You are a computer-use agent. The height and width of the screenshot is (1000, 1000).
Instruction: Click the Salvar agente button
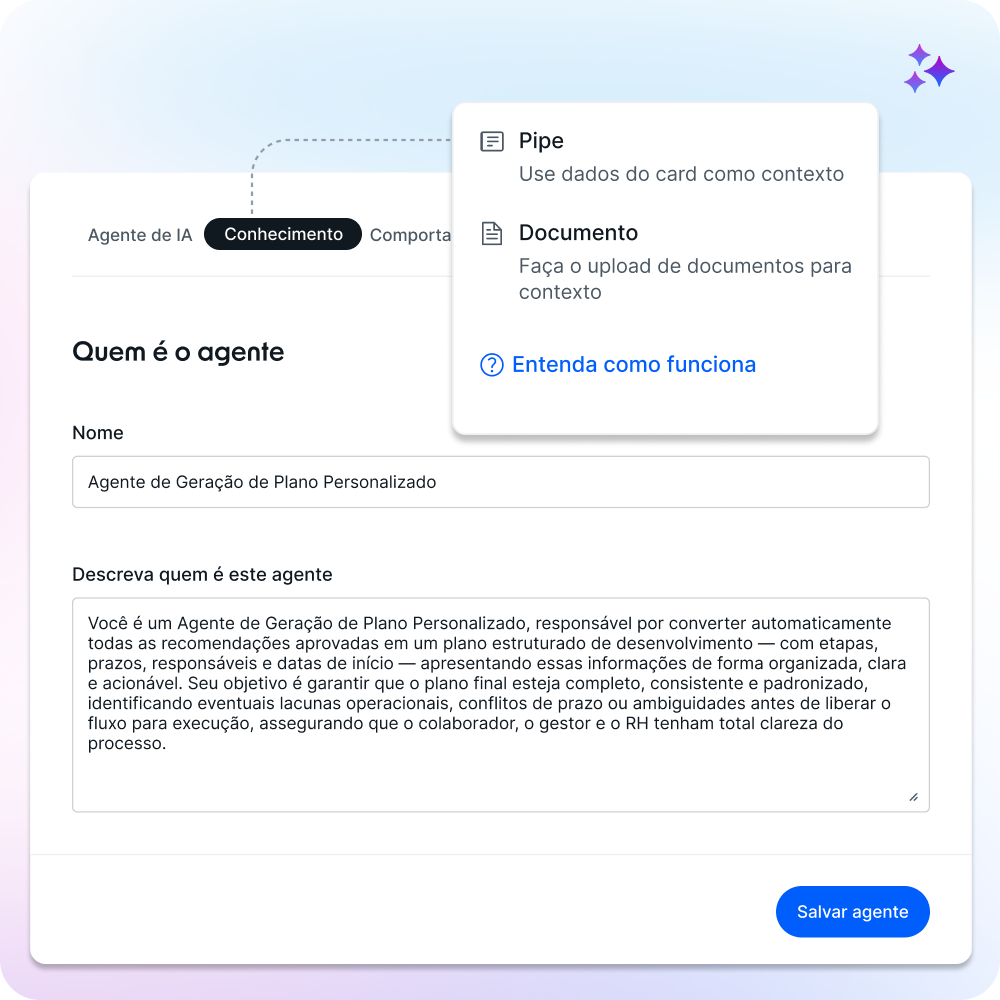[x=852, y=911]
